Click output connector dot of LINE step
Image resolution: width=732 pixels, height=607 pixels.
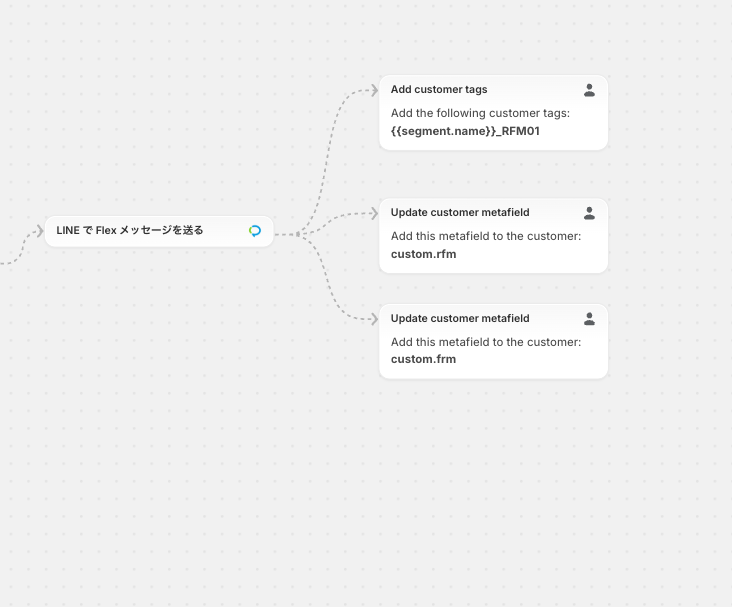pyautogui.click(x=298, y=234)
